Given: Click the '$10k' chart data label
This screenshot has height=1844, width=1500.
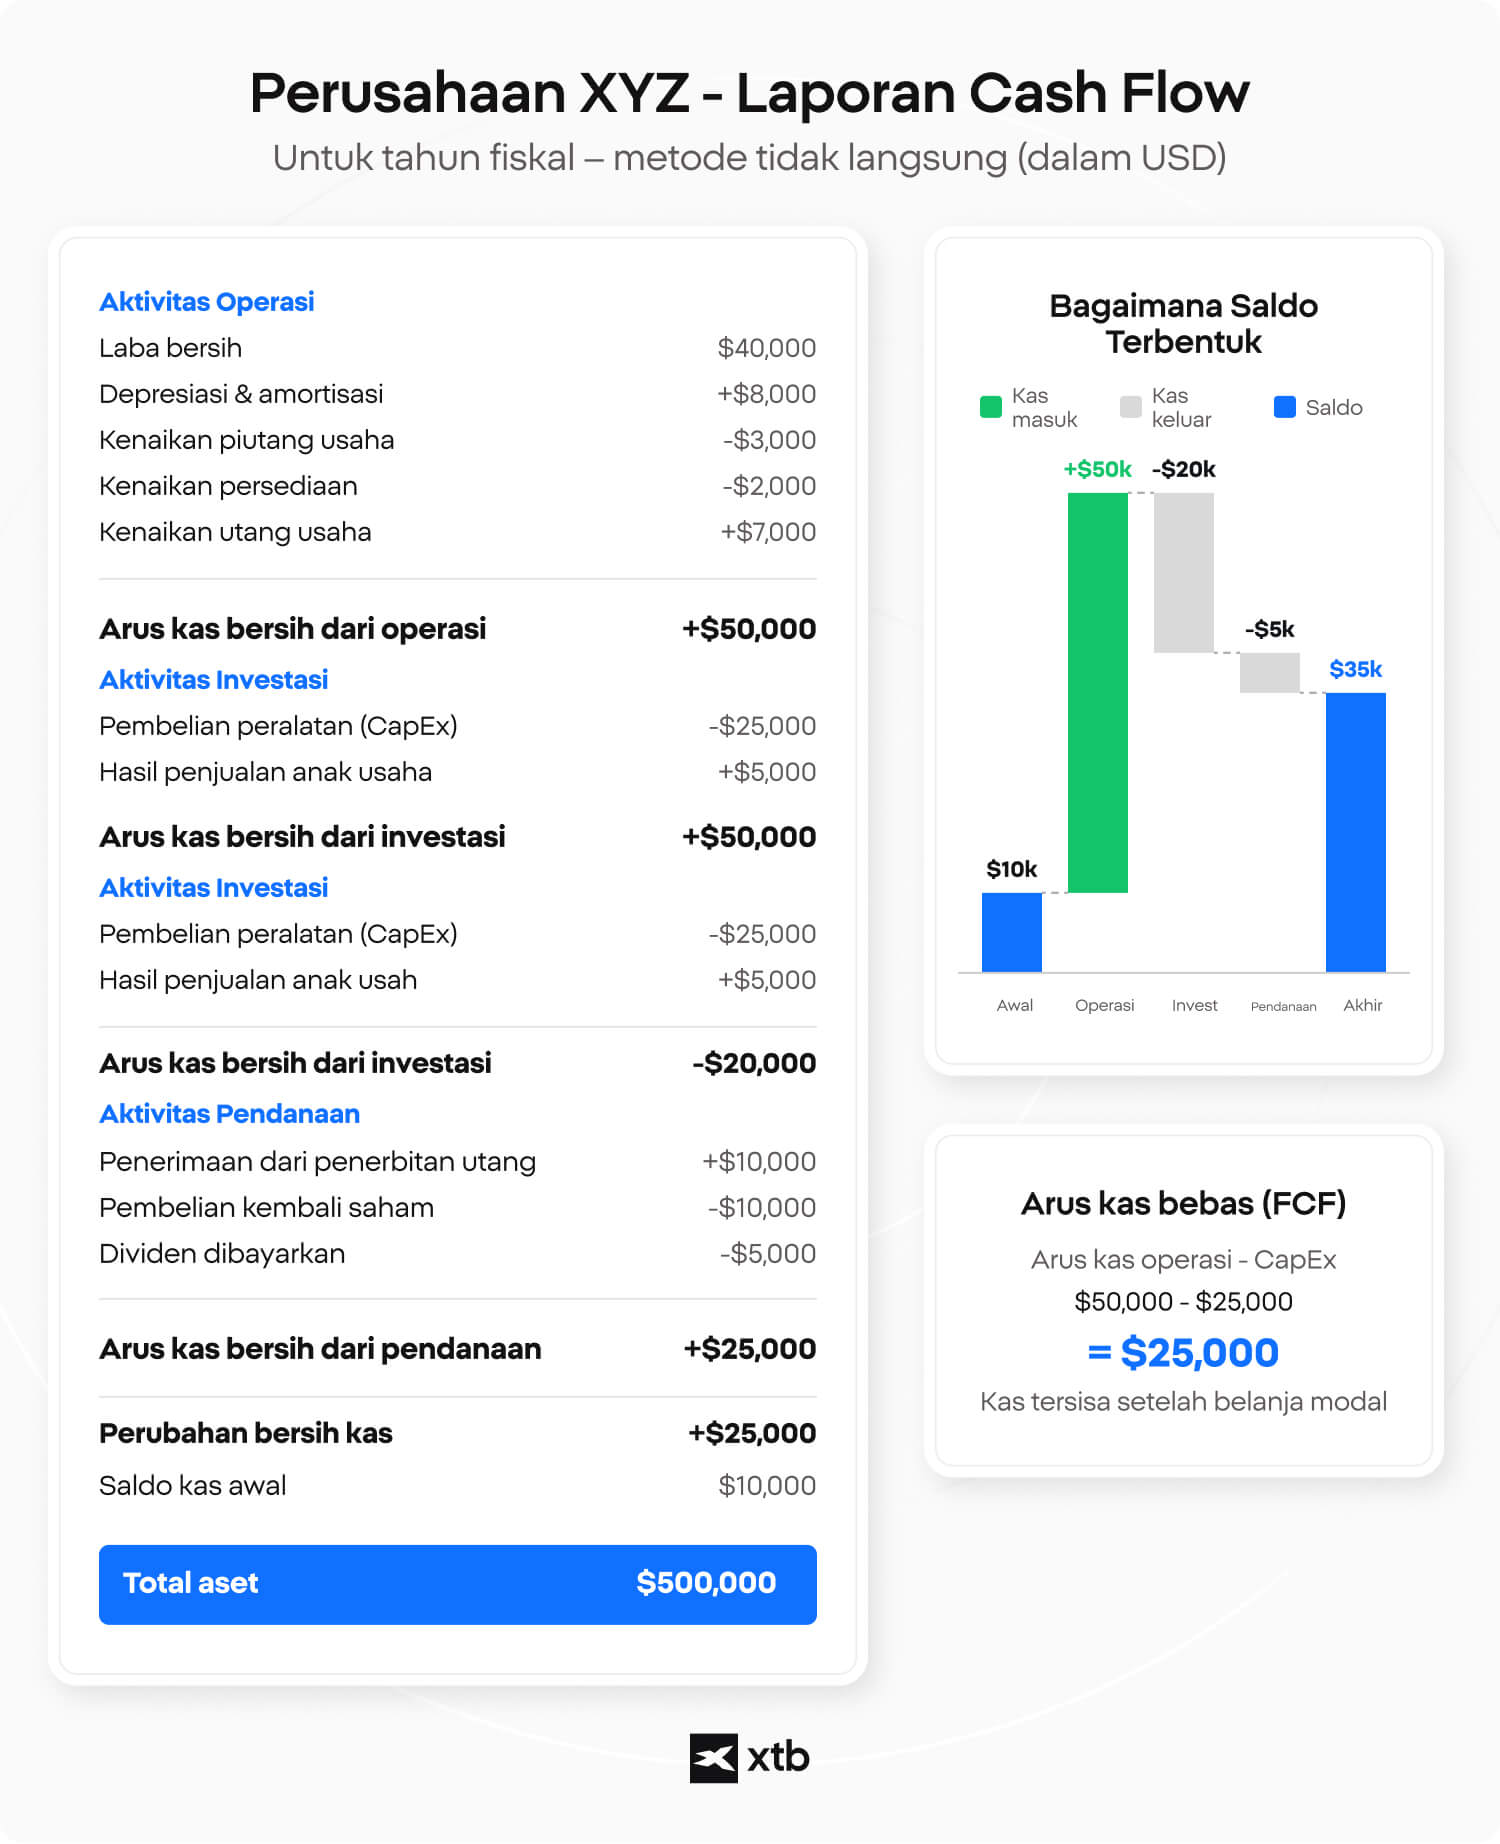Looking at the screenshot, I should tap(1012, 869).
